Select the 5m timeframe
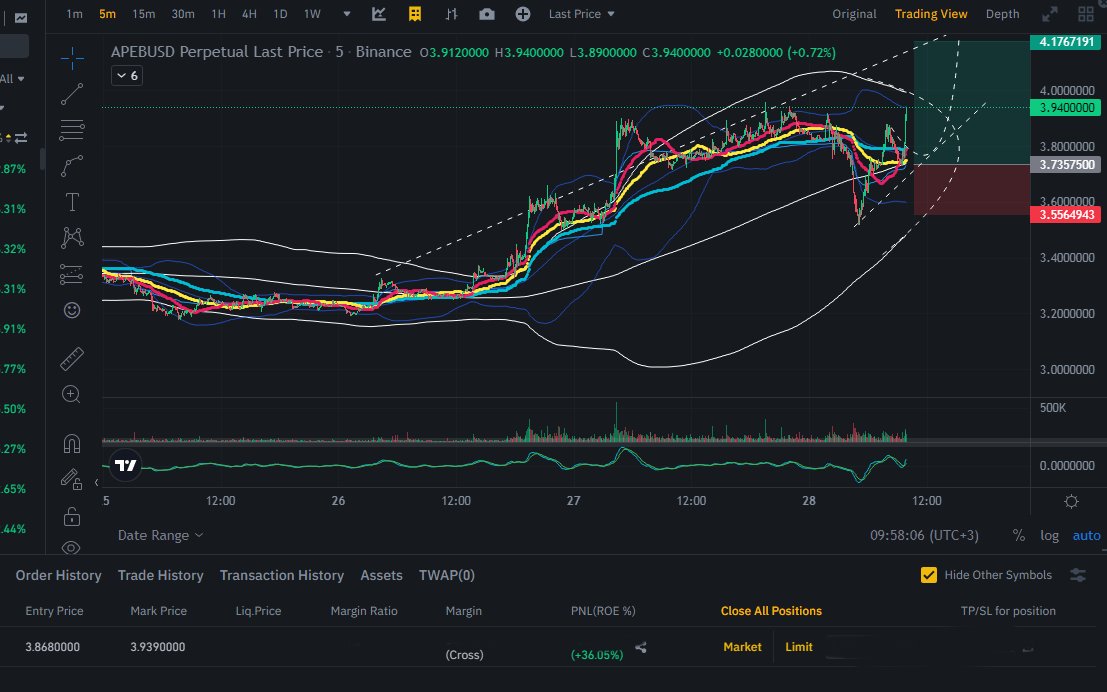Viewport: 1107px width, 692px height. [107, 14]
